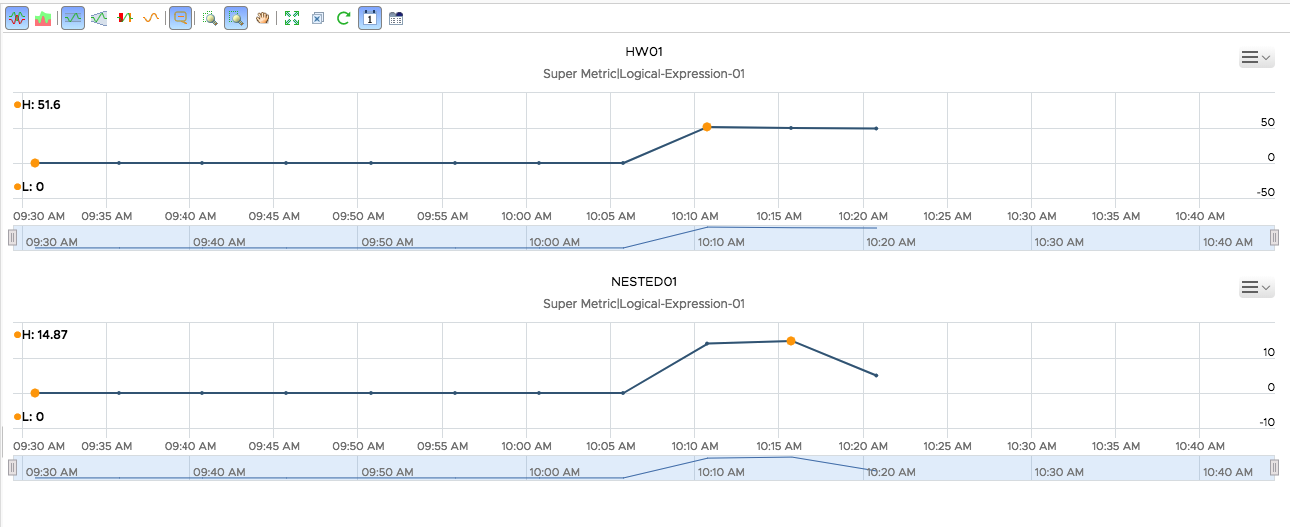
Task: Click HW01 axis label 10:10 AM
Action: coord(695,216)
